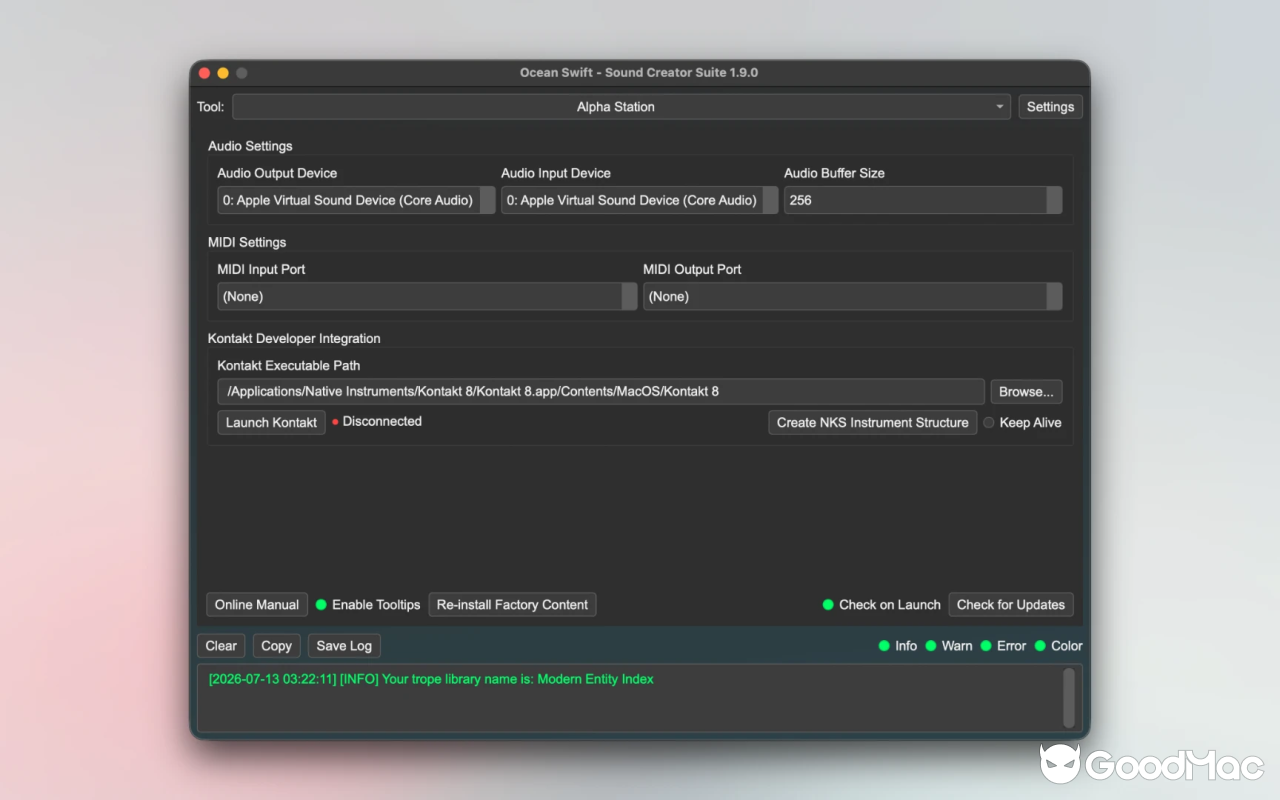Click Save Log
Image resolution: width=1280 pixels, height=800 pixels.
coord(344,645)
